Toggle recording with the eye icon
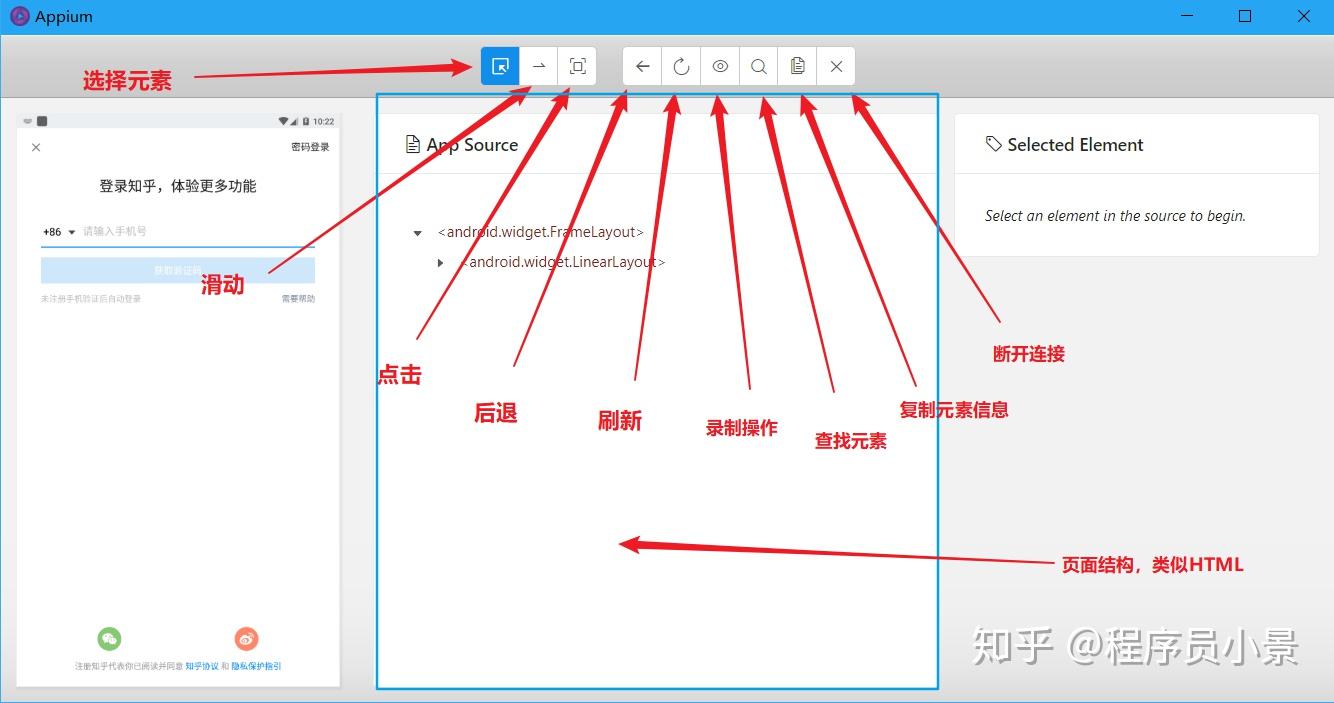The image size is (1334, 703). click(x=720, y=66)
